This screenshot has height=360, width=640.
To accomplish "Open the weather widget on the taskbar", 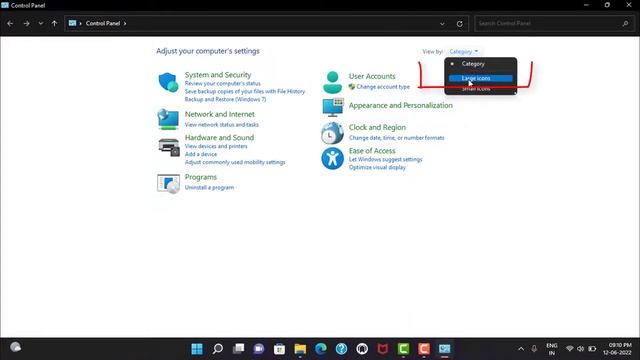I will click(16, 347).
